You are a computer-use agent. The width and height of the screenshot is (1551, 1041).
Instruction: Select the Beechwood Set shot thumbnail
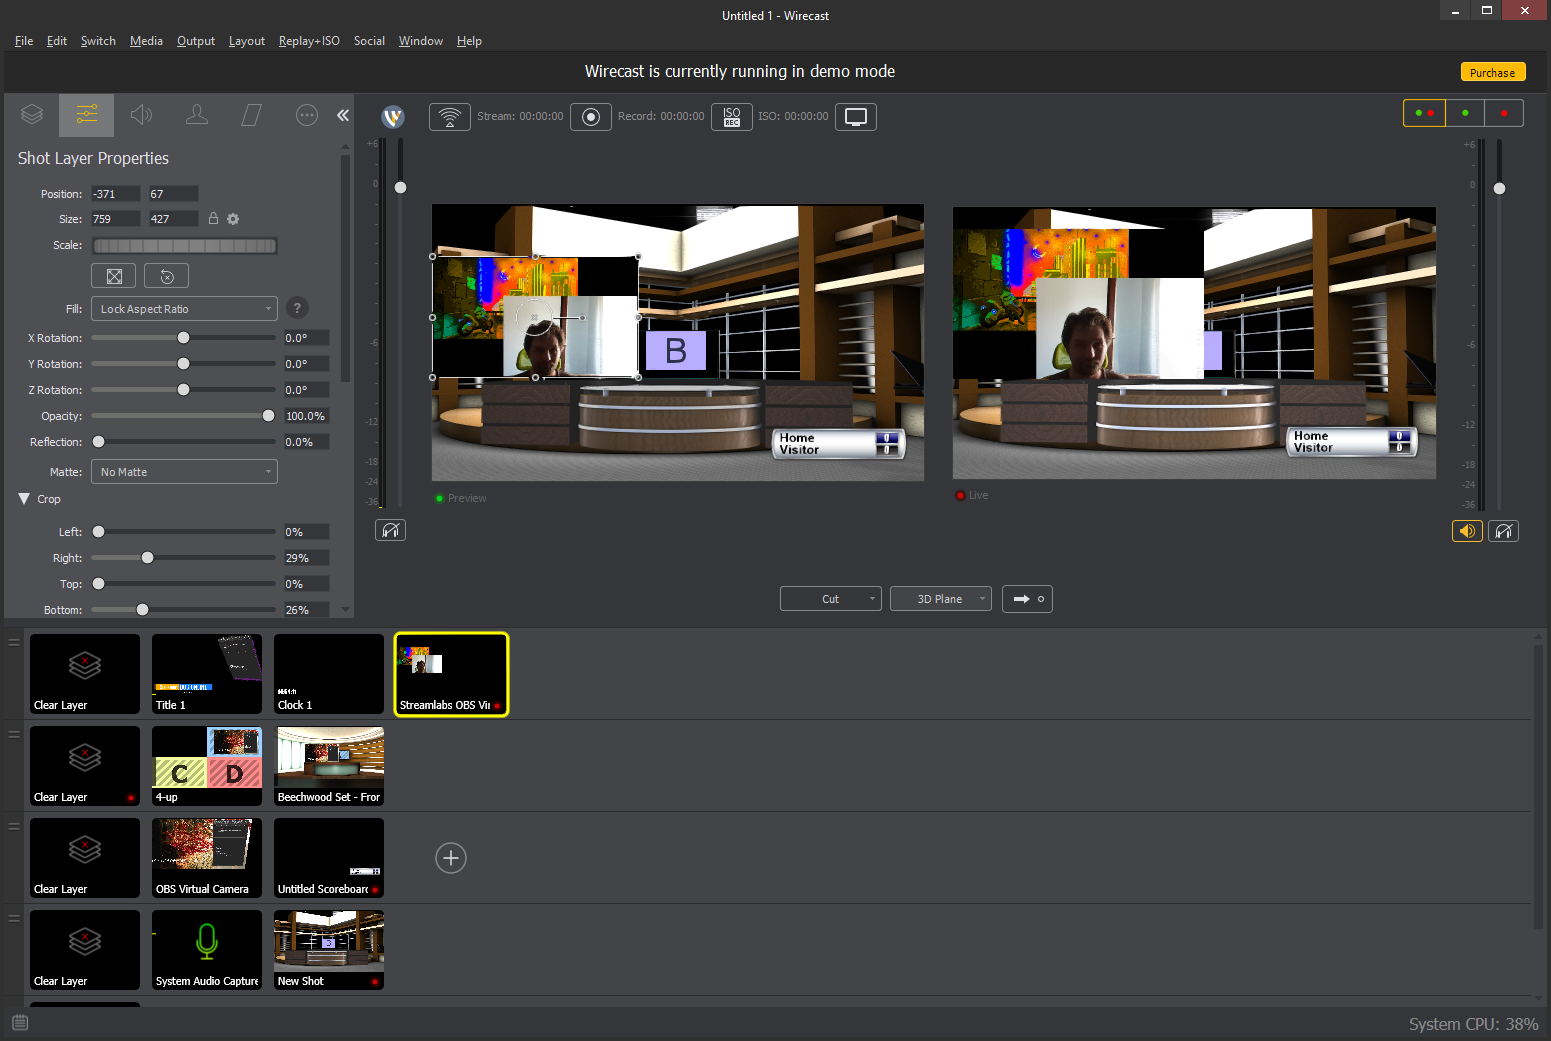pos(329,766)
